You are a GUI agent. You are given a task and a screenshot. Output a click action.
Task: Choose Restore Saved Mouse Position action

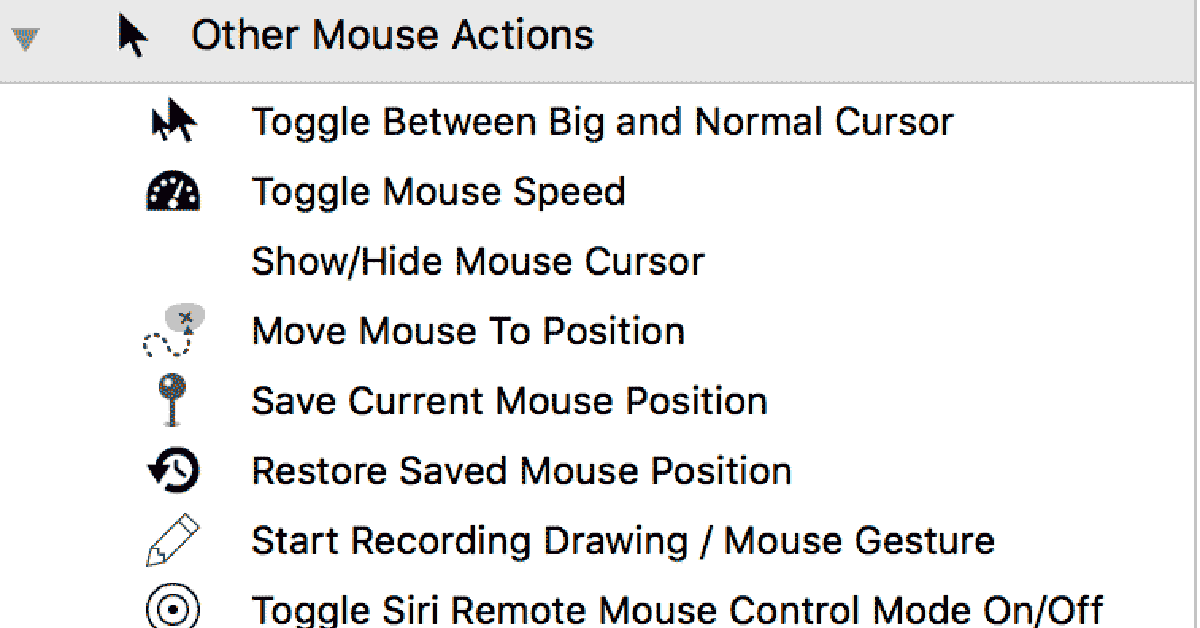point(521,471)
